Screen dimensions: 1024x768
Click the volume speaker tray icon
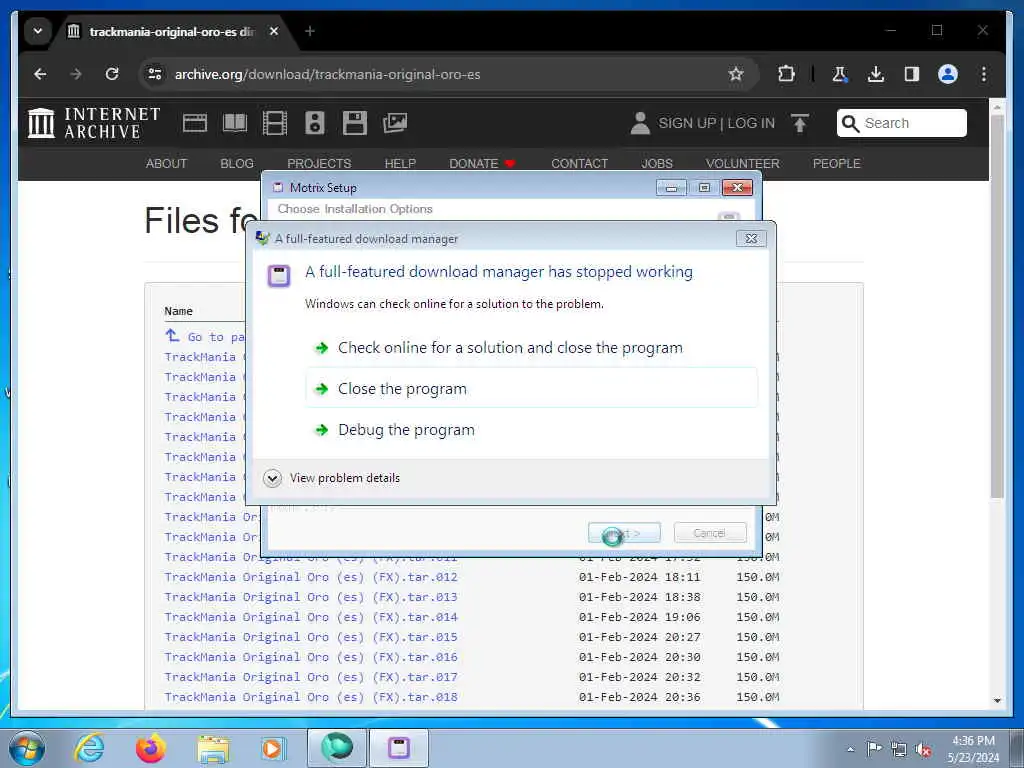click(x=923, y=750)
